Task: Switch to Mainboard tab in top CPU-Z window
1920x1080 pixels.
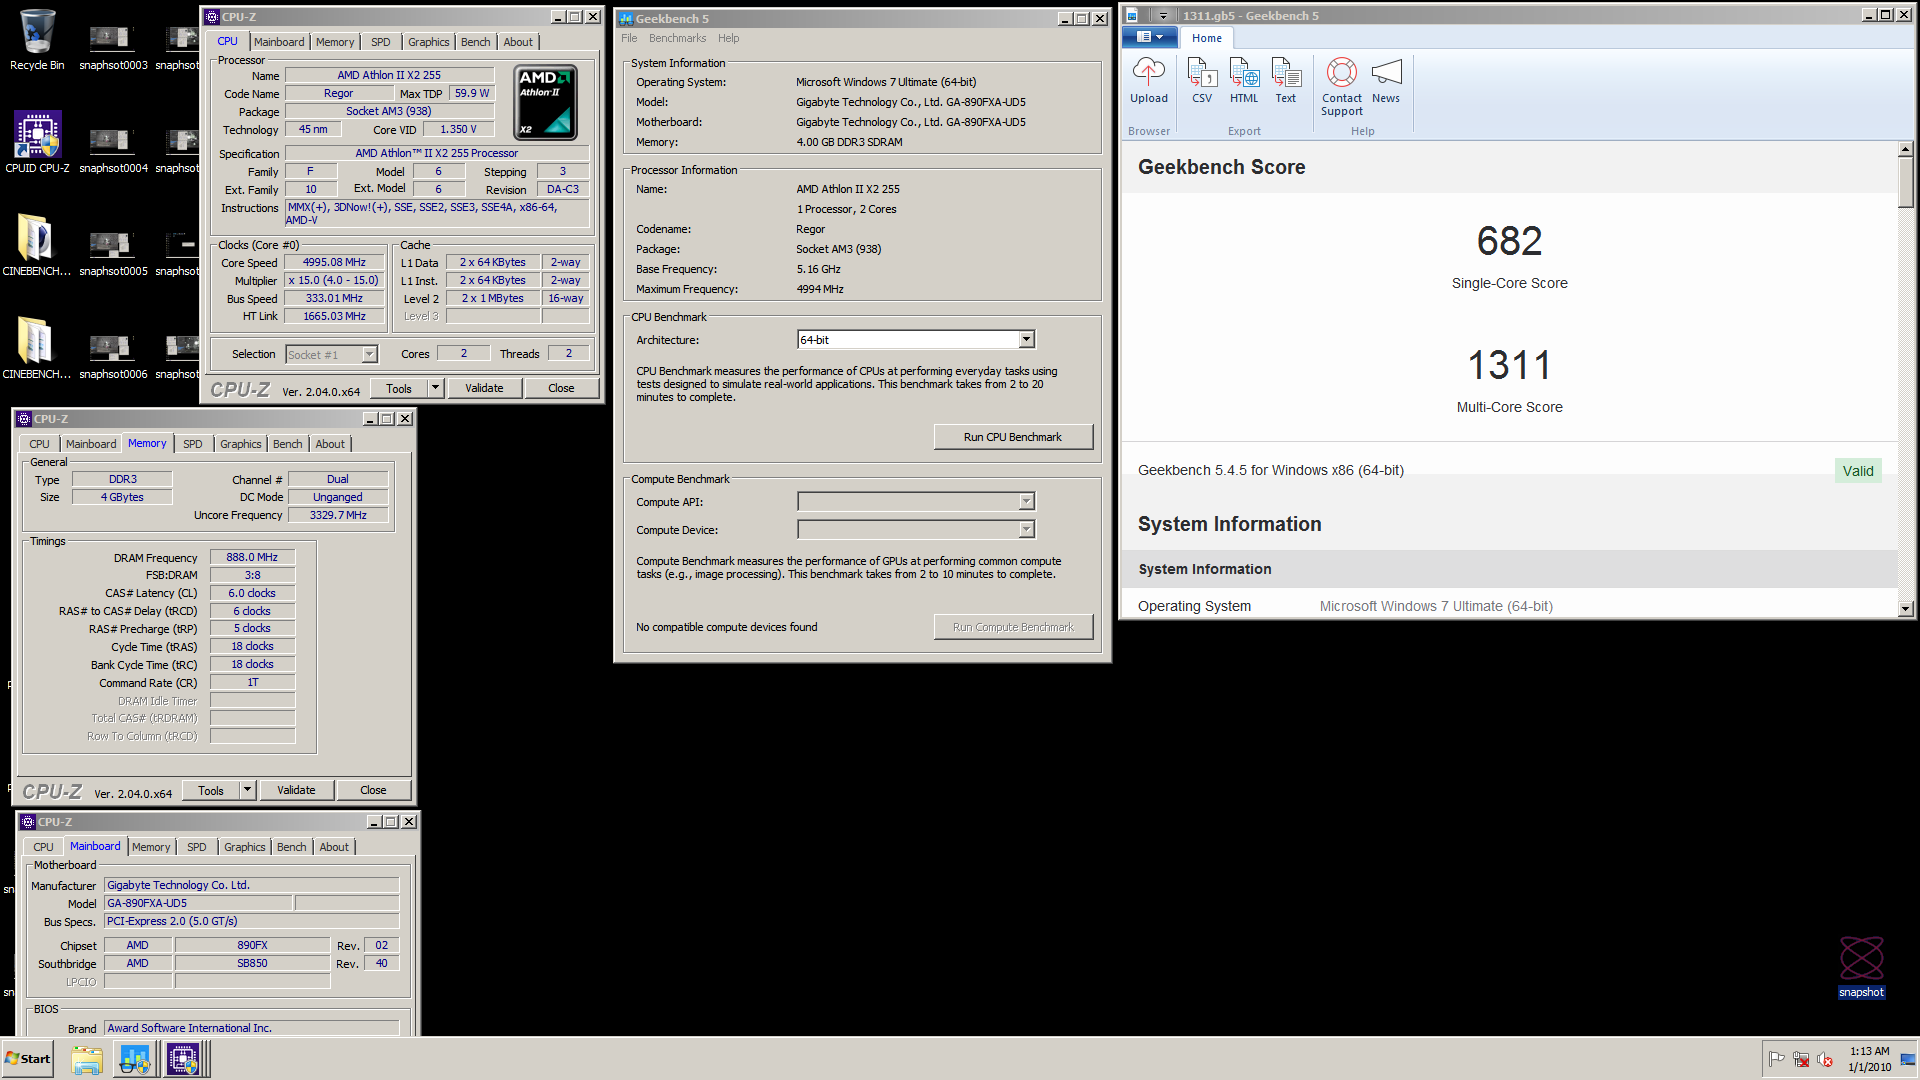Action: coord(279,42)
